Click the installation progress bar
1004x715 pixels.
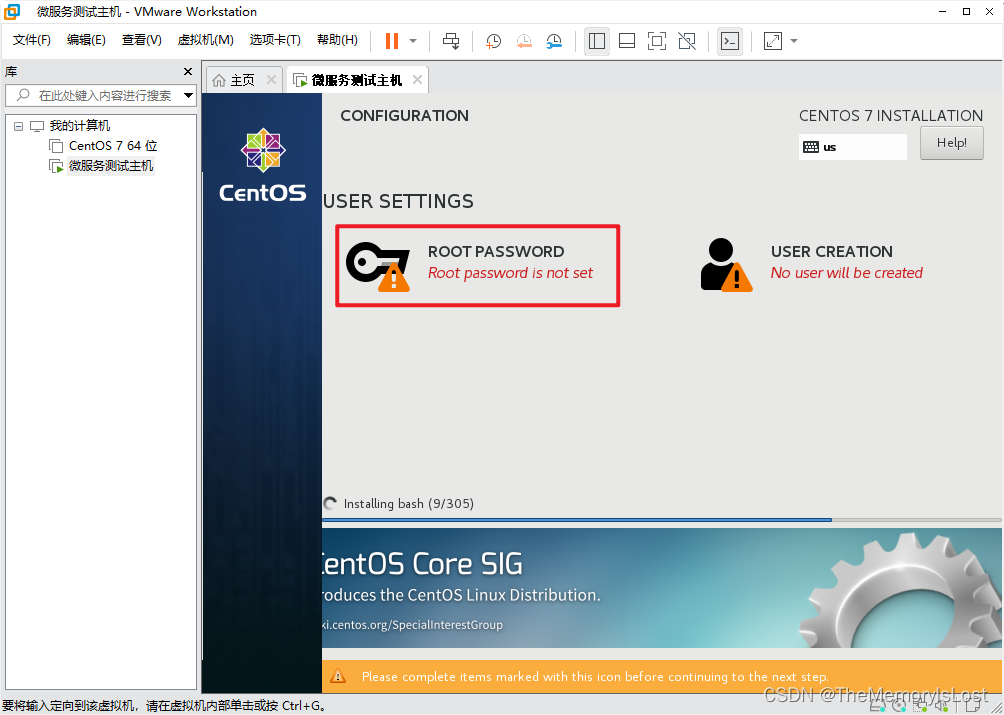pyautogui.click(x=661, y=520)
